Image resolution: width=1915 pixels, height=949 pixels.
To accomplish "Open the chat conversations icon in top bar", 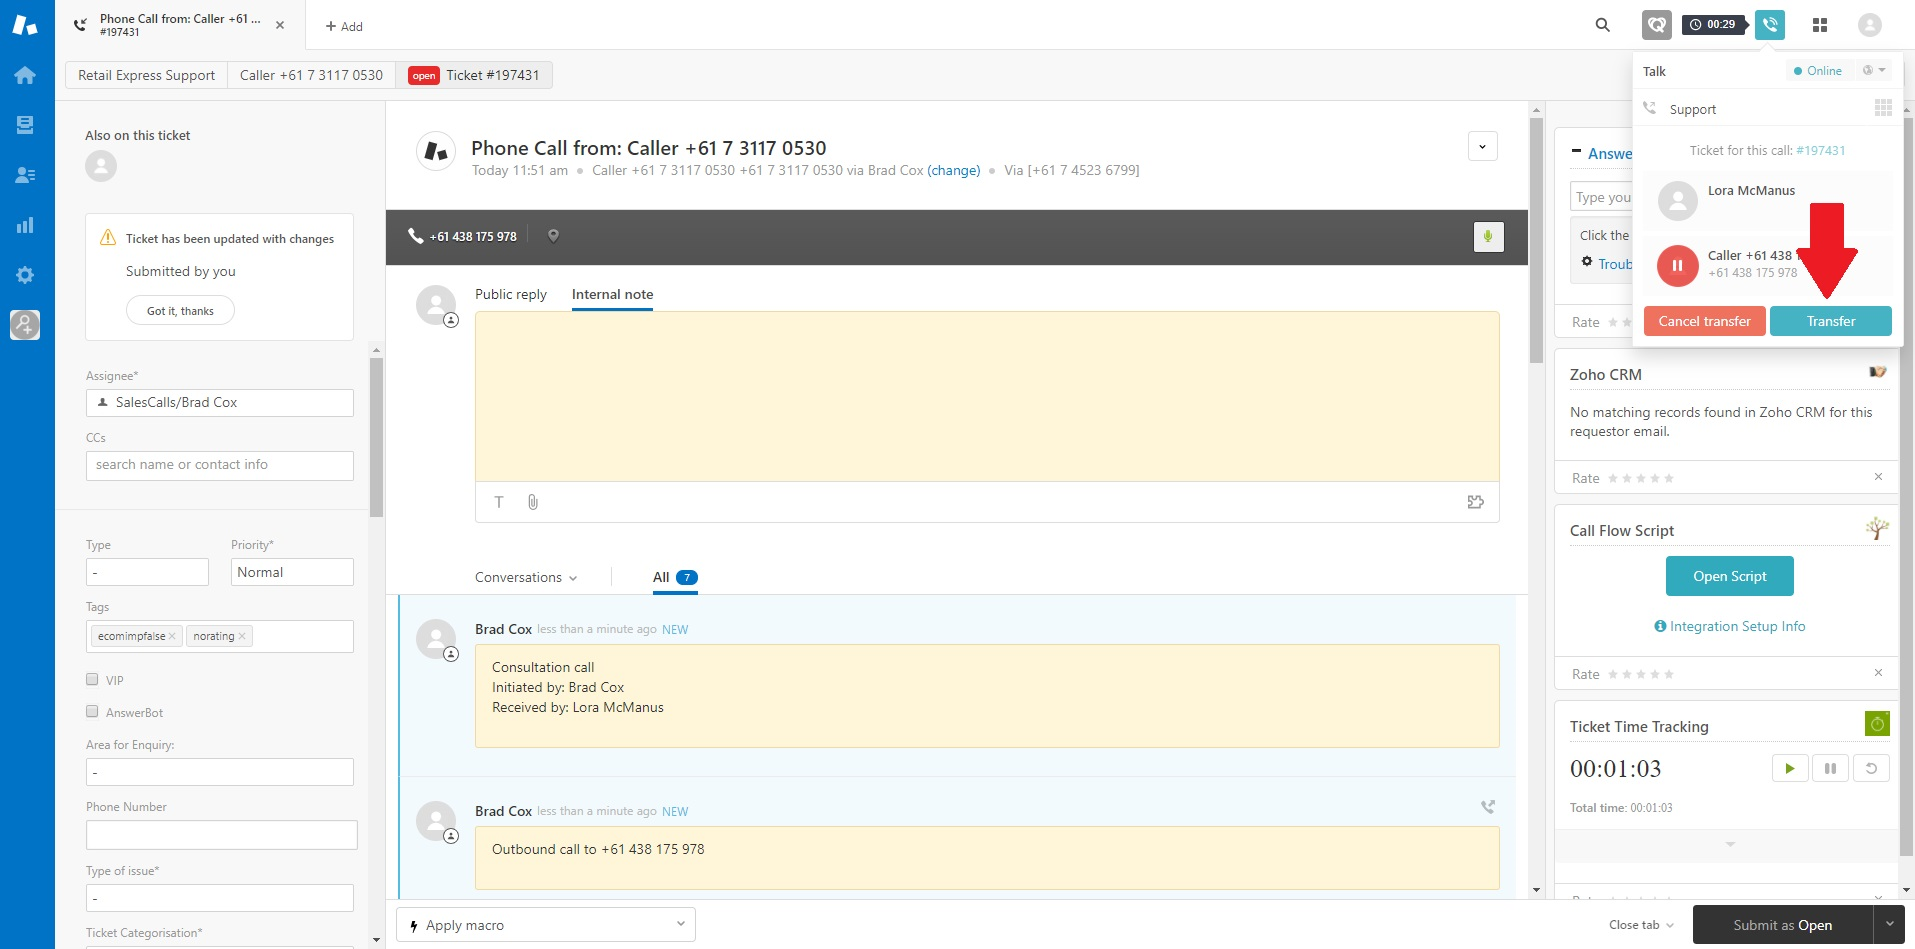I will tap(1657, 25).
